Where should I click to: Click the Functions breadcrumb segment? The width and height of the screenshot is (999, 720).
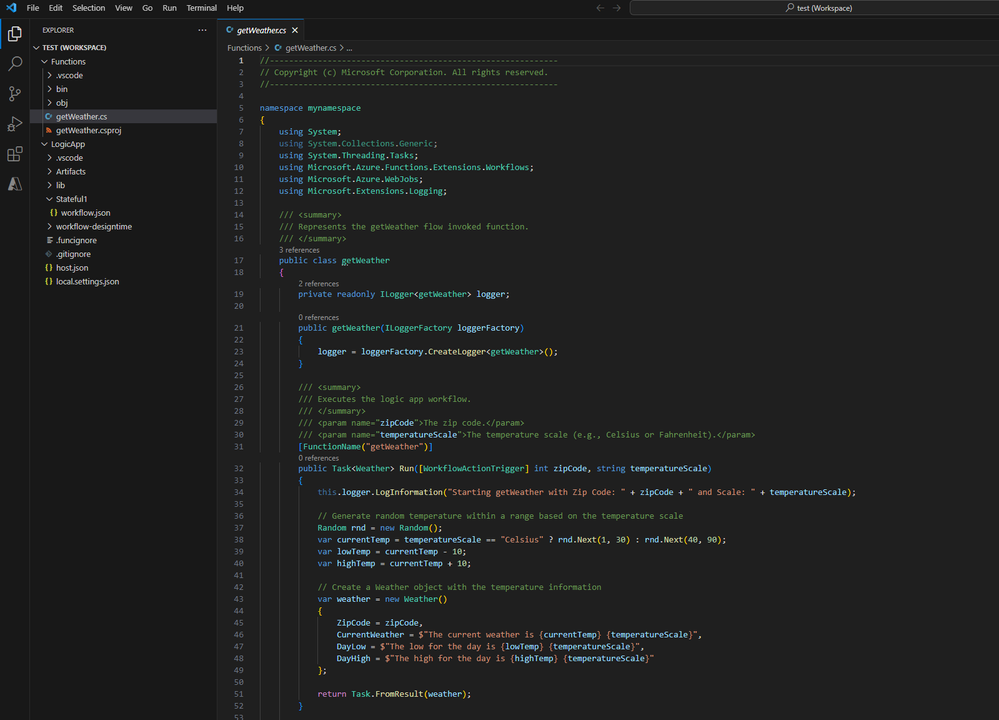click(x=244, y=48)
